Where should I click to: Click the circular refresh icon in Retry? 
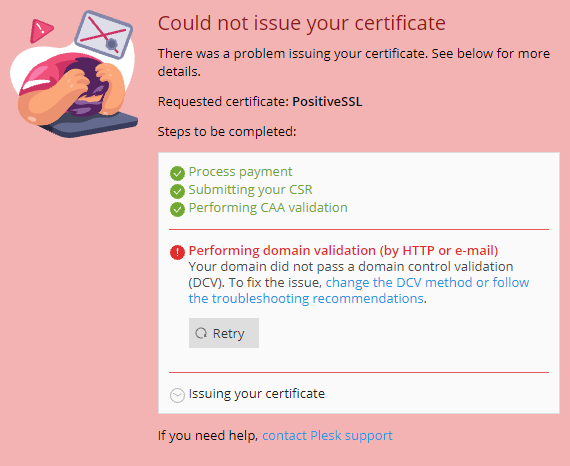[x=201, y=333]
